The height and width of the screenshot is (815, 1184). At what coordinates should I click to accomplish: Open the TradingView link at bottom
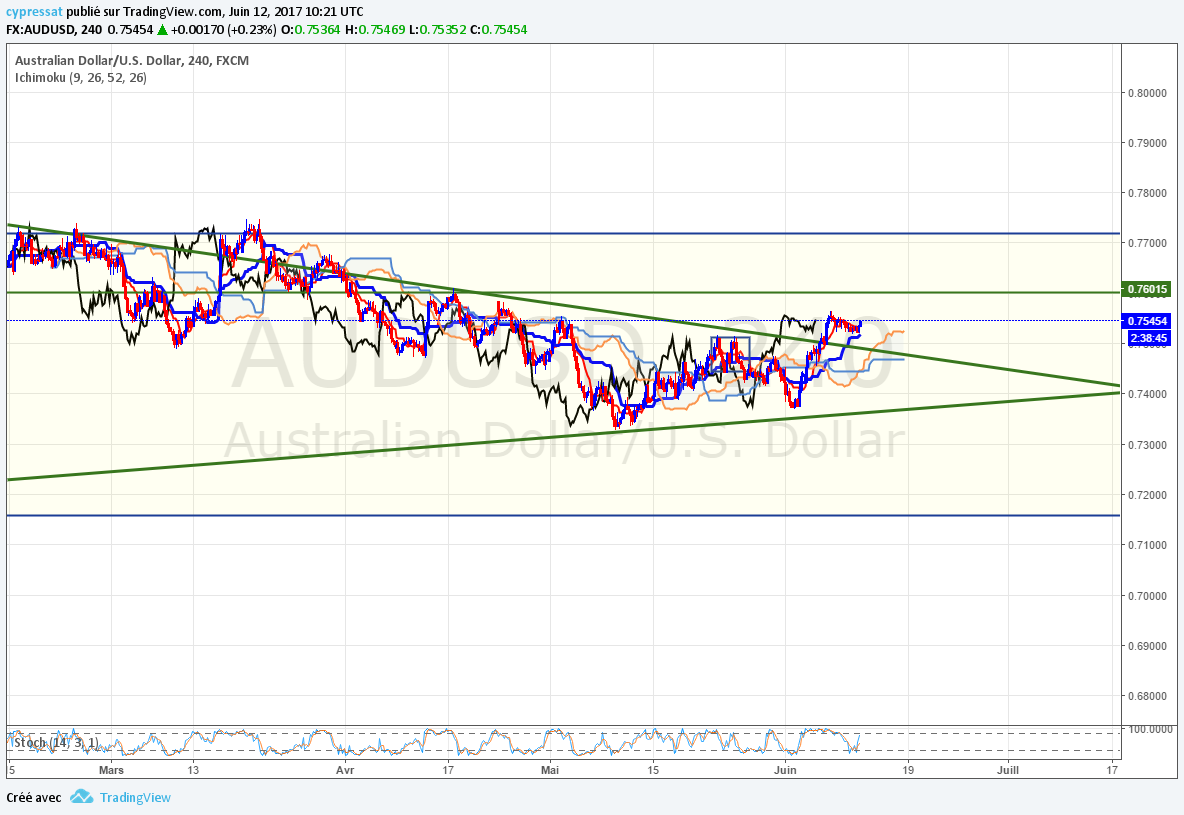click(x=135, y=798)
